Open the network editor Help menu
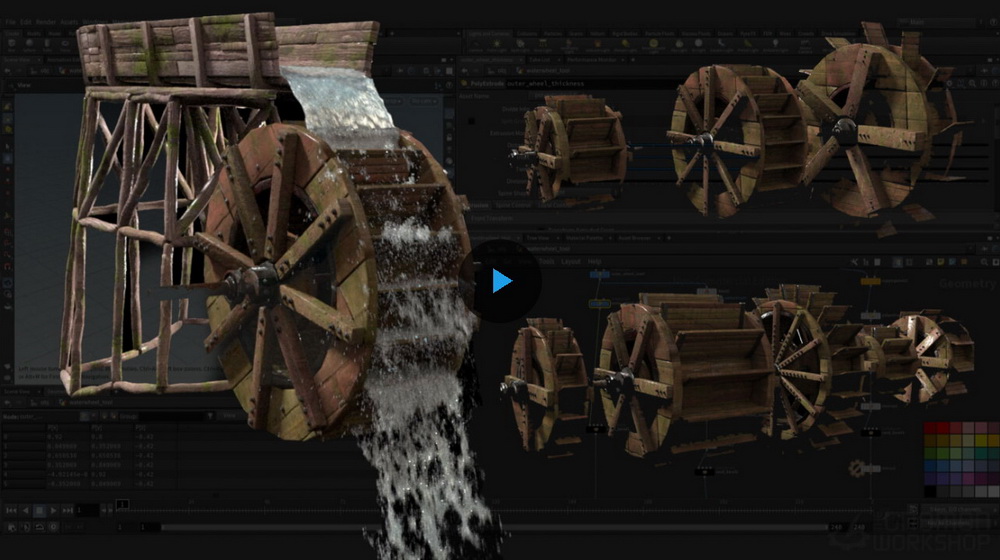This screenshot has width=1000, height=560. [594, 262]
